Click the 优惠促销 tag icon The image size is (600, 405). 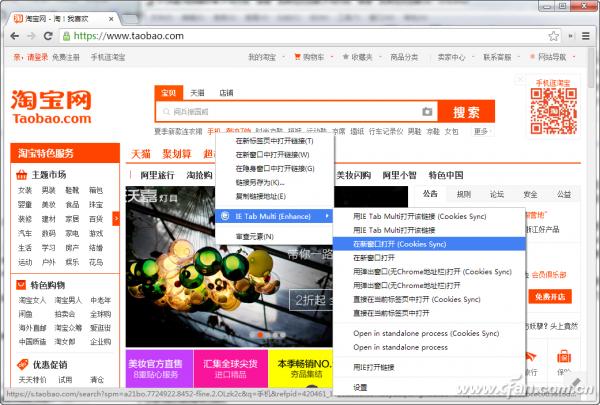[23, 364]
